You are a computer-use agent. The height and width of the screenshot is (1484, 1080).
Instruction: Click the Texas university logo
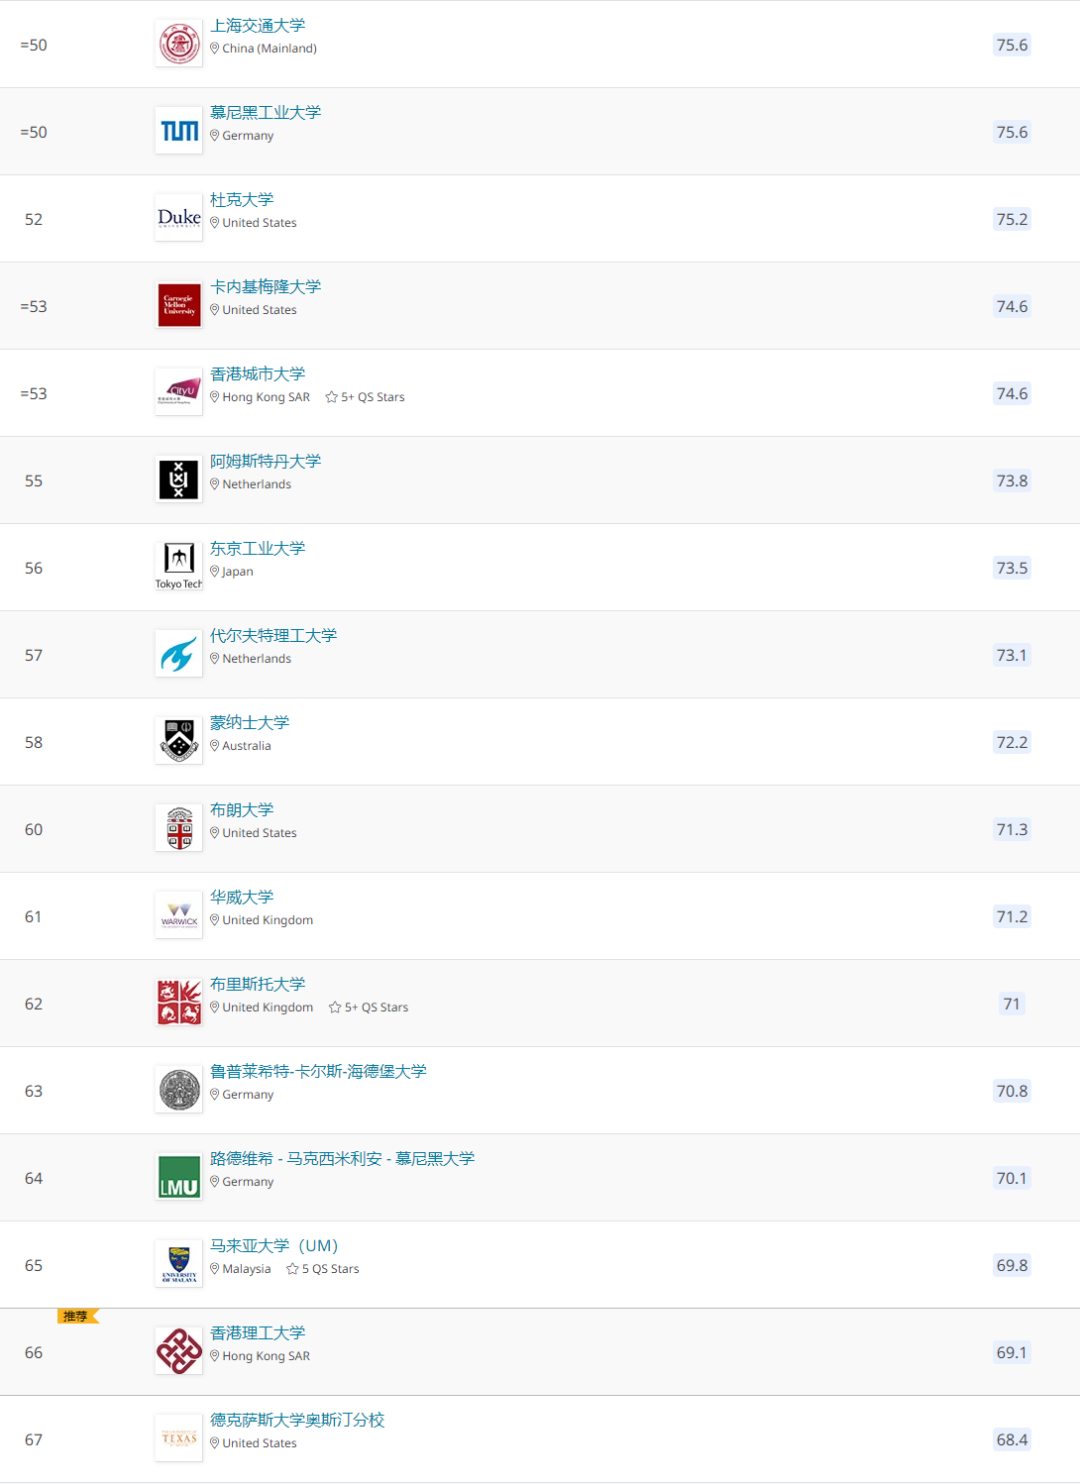coord(179,1438)
